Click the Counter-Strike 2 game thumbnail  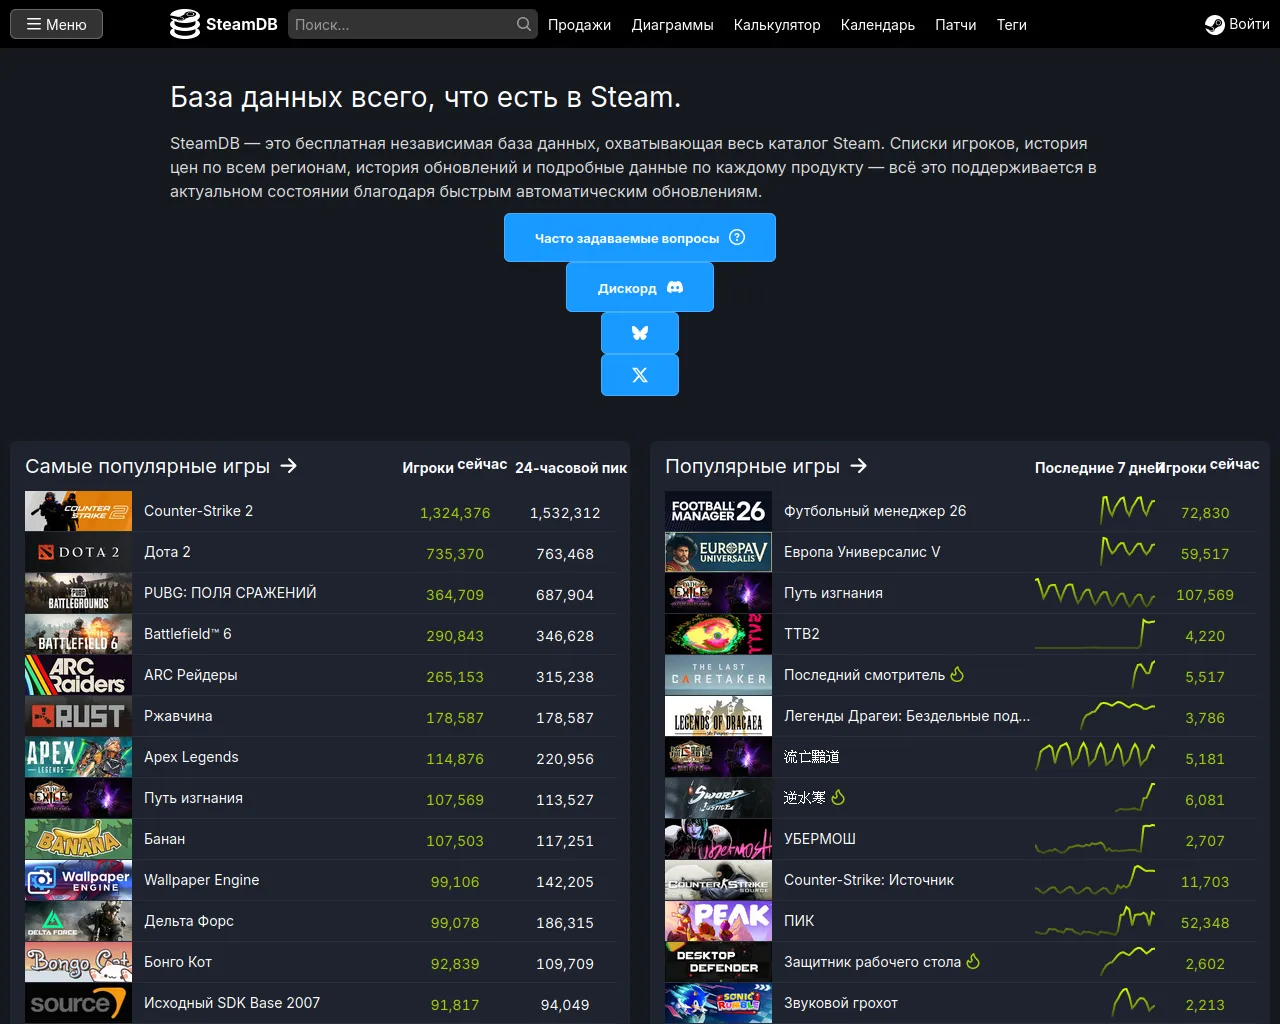(78, 511)
